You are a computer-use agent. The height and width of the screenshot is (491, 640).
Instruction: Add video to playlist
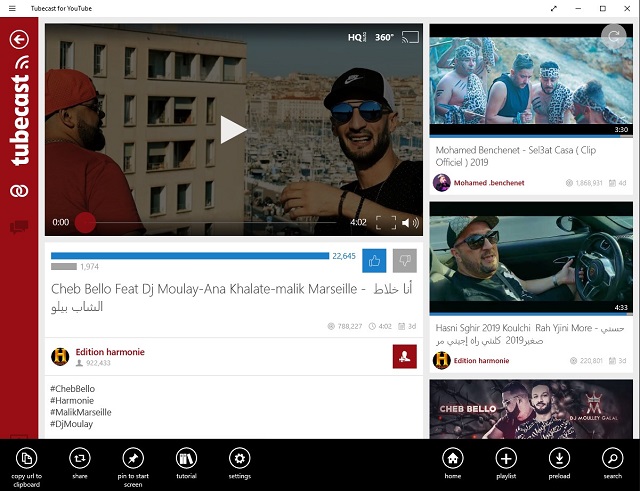(x=506, y=463)
